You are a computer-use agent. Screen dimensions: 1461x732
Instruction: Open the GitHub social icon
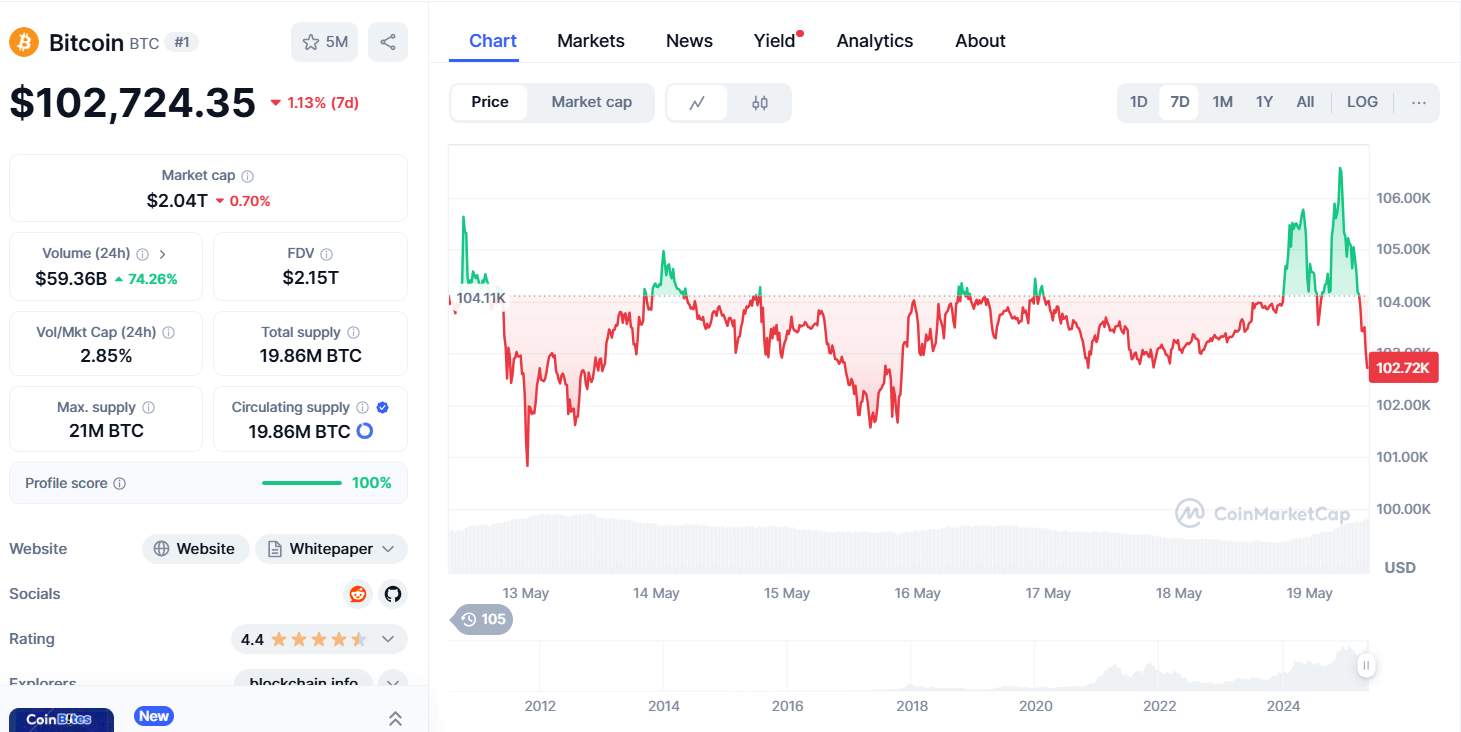(393, 594)
